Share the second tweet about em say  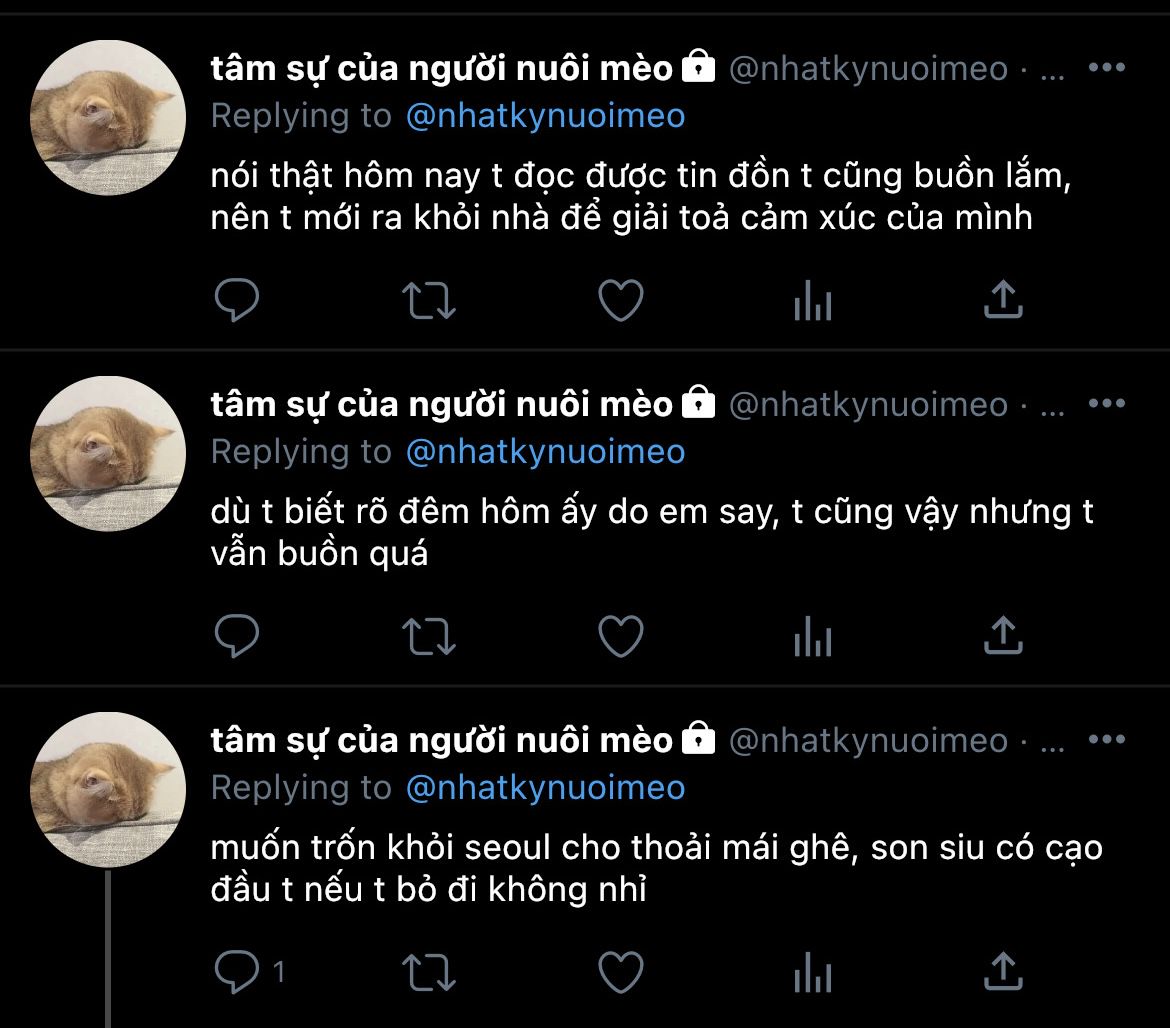pos(1002,635)
